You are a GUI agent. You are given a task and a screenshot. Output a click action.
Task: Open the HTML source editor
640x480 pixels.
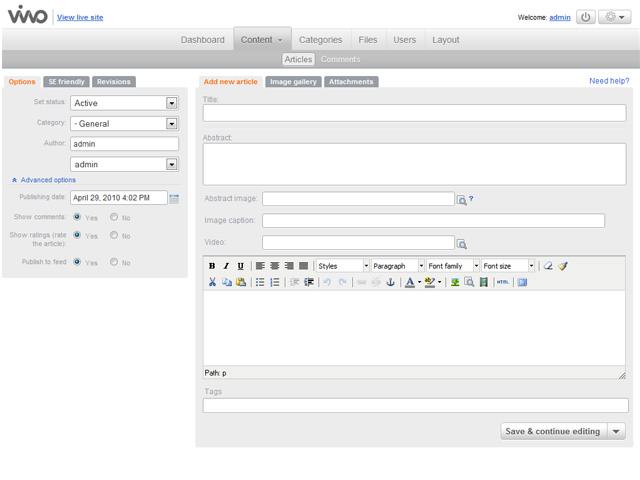(x=503, y=282)
